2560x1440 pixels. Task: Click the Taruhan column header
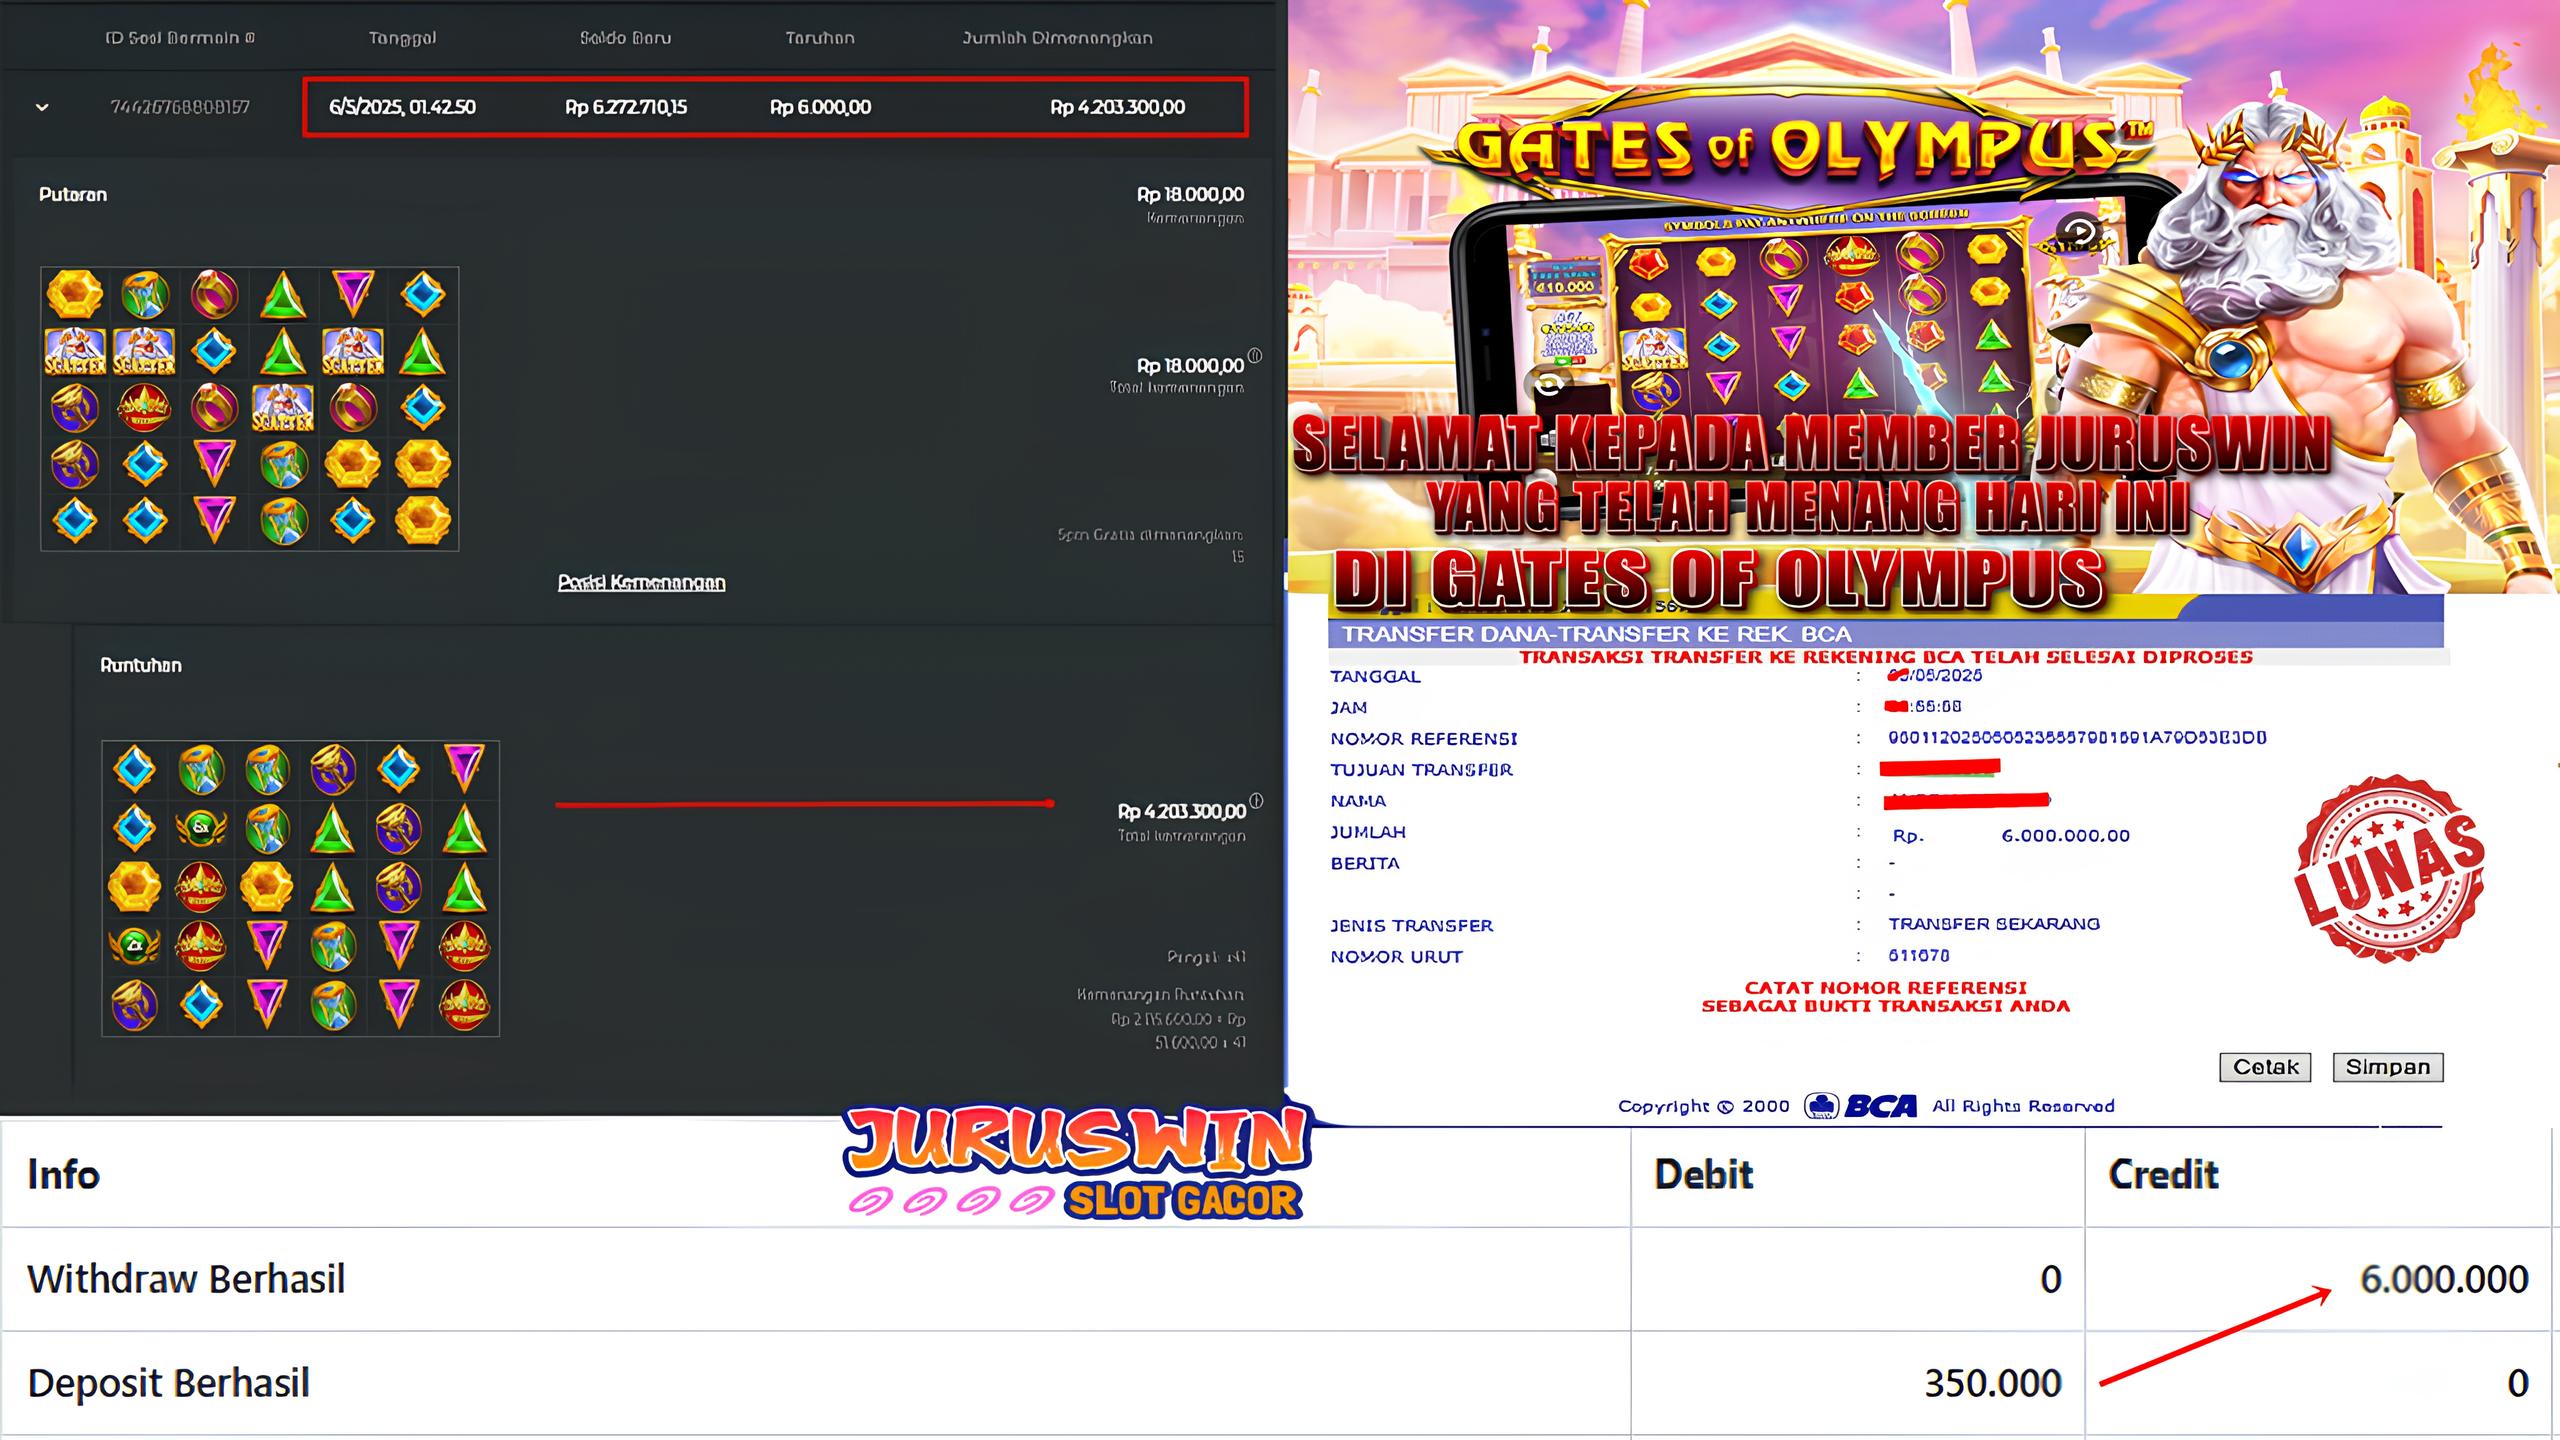point(819,38)
